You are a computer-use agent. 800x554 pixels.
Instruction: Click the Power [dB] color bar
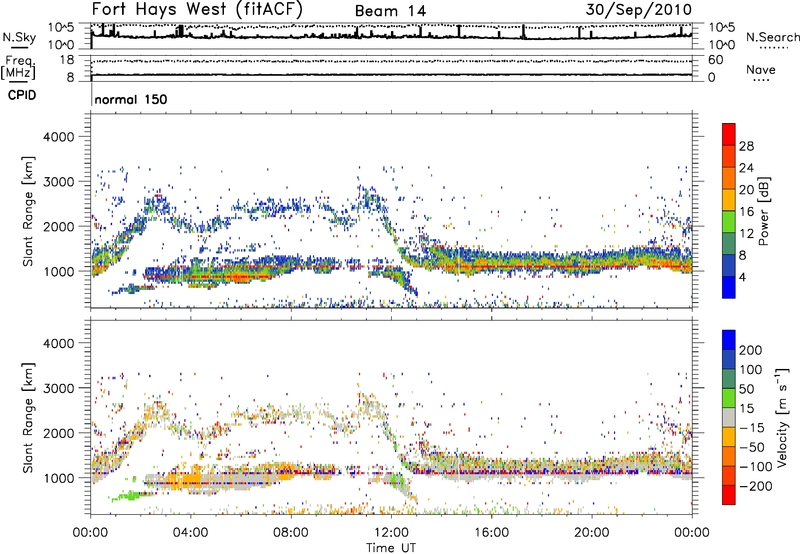point(729,211)
